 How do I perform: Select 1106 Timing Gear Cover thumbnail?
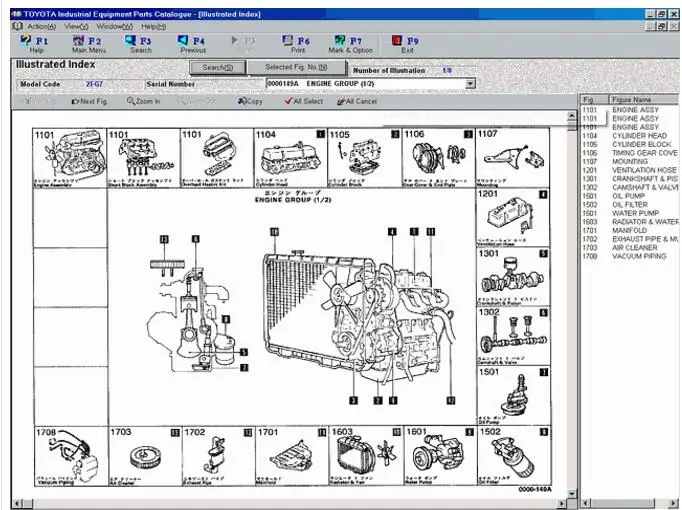pos(438,158)
